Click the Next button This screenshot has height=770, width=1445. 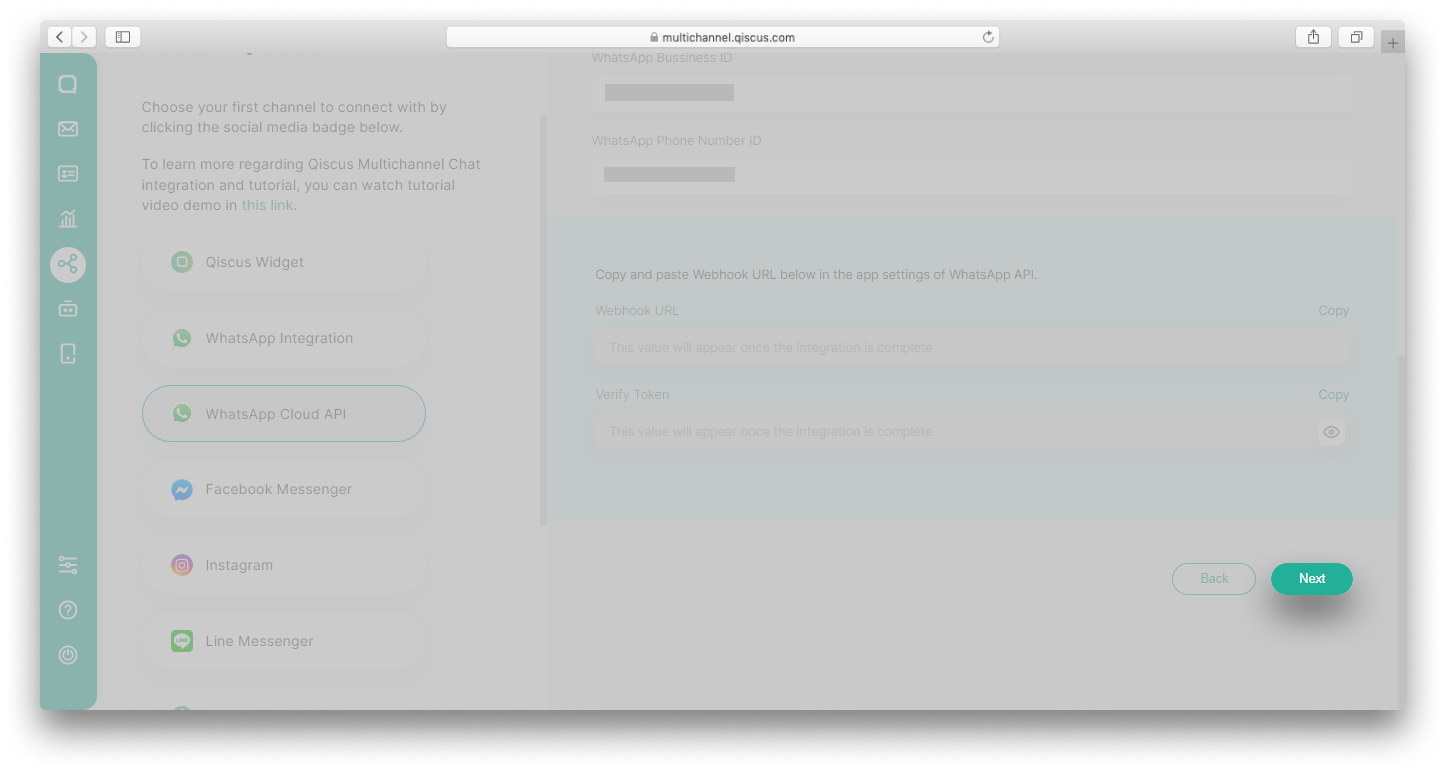pyautogui.click(x=1312, y=579)
